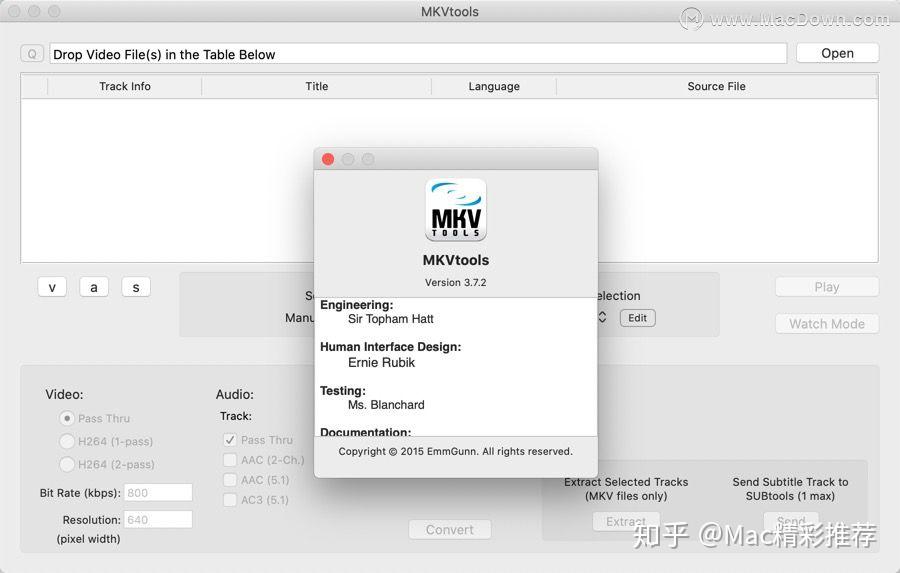
Task: Click the Drop Video File(s) text field
Action: coord(418,54)
